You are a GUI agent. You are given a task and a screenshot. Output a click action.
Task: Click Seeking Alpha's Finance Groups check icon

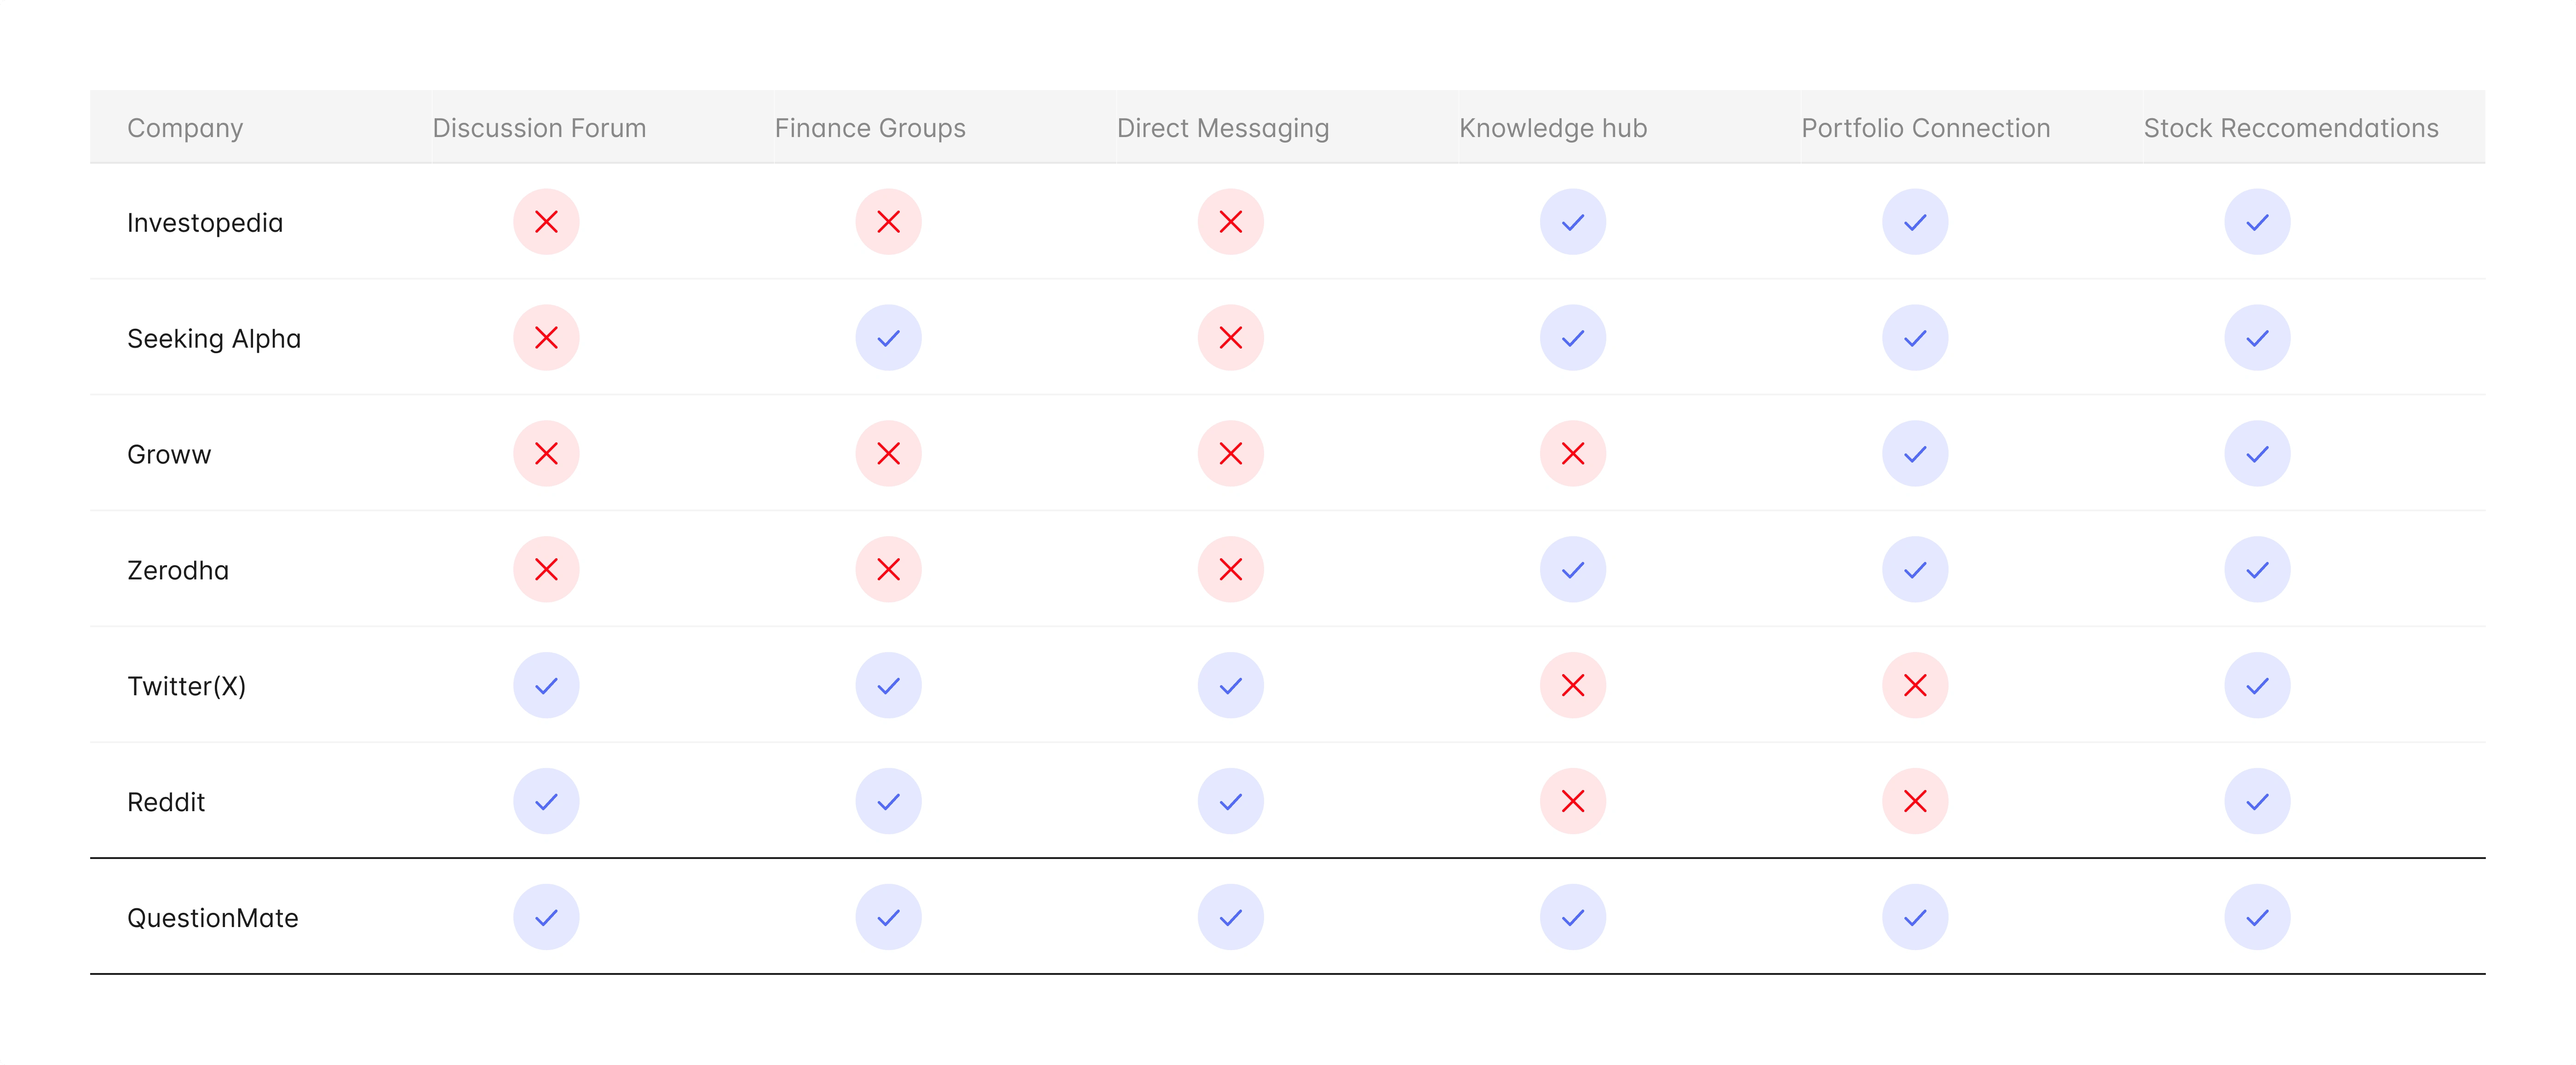tap(888, 338)
